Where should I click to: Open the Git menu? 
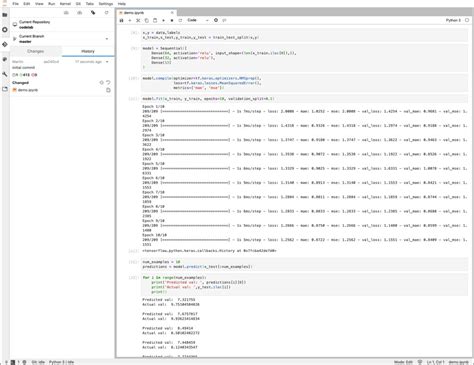(x=78, y=4)
